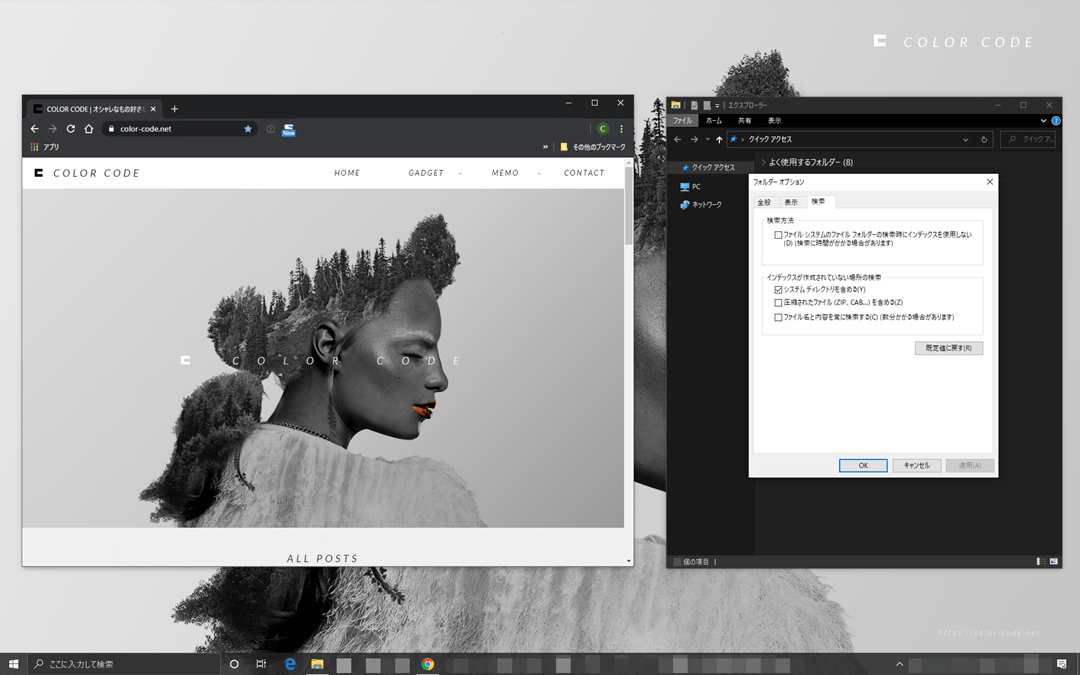Click the scroll down arrow in Chrome page
Screen dimensions: 1080x675
click(x=628, y=561)
